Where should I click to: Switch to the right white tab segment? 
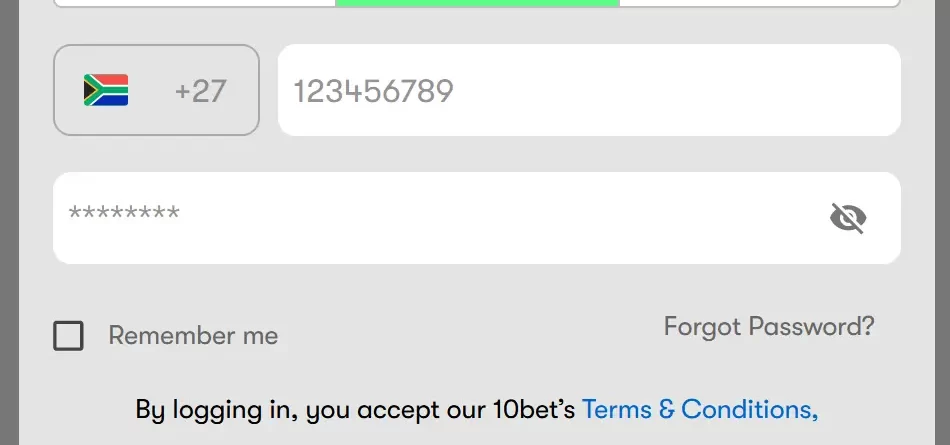tap(759, 3)
